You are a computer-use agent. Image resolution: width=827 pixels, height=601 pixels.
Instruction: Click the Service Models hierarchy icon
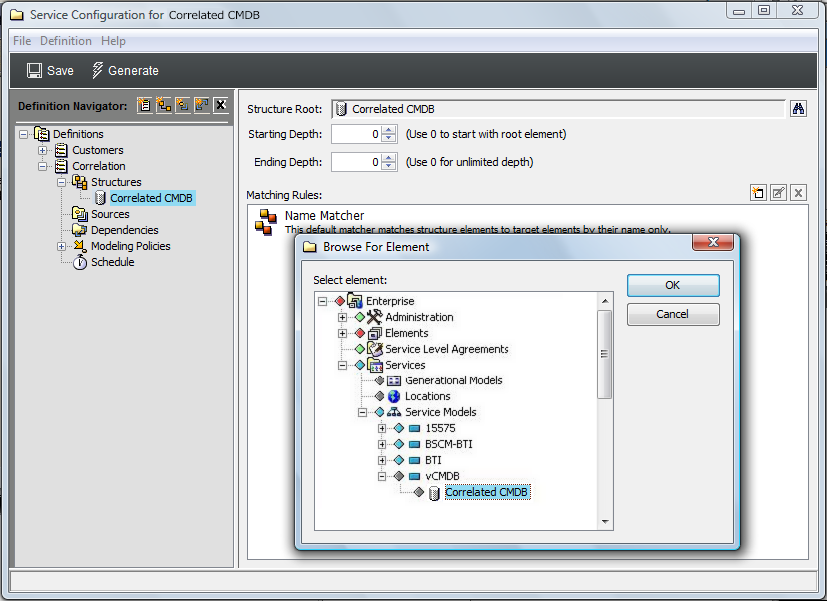point(394,412)
